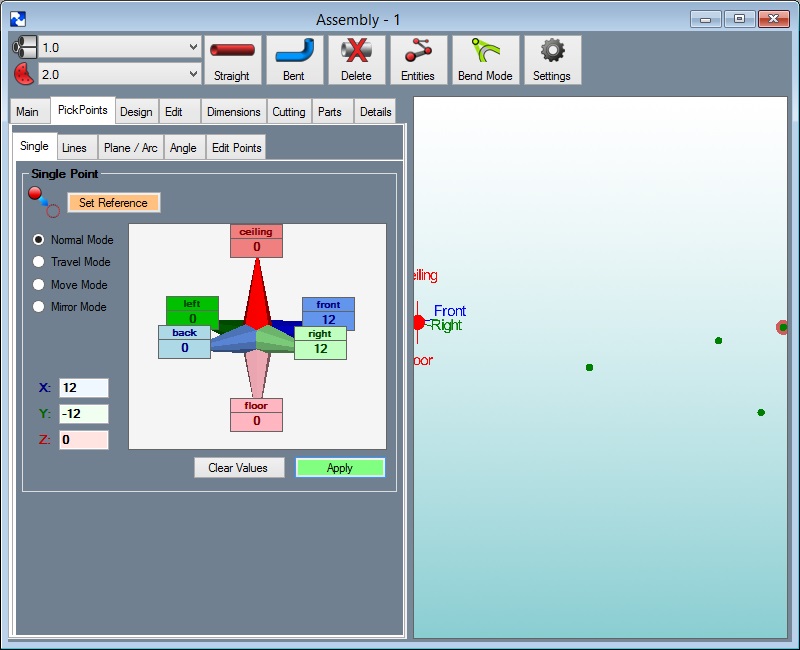The height and width of the screenshot is (650, 800).
Task: Open the Details tab
Action: coord(376,112)
